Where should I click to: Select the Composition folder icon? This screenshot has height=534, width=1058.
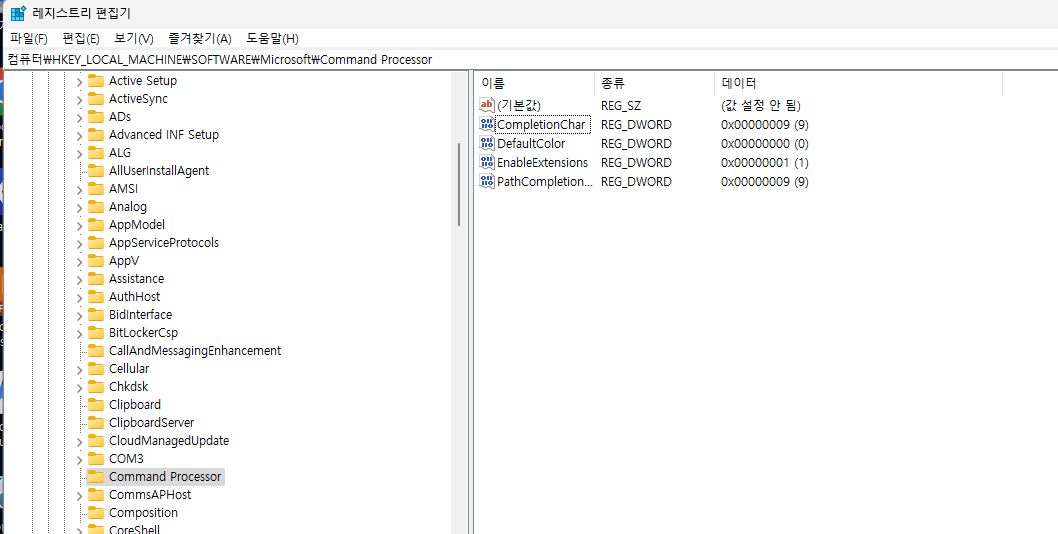coord(96,512)
